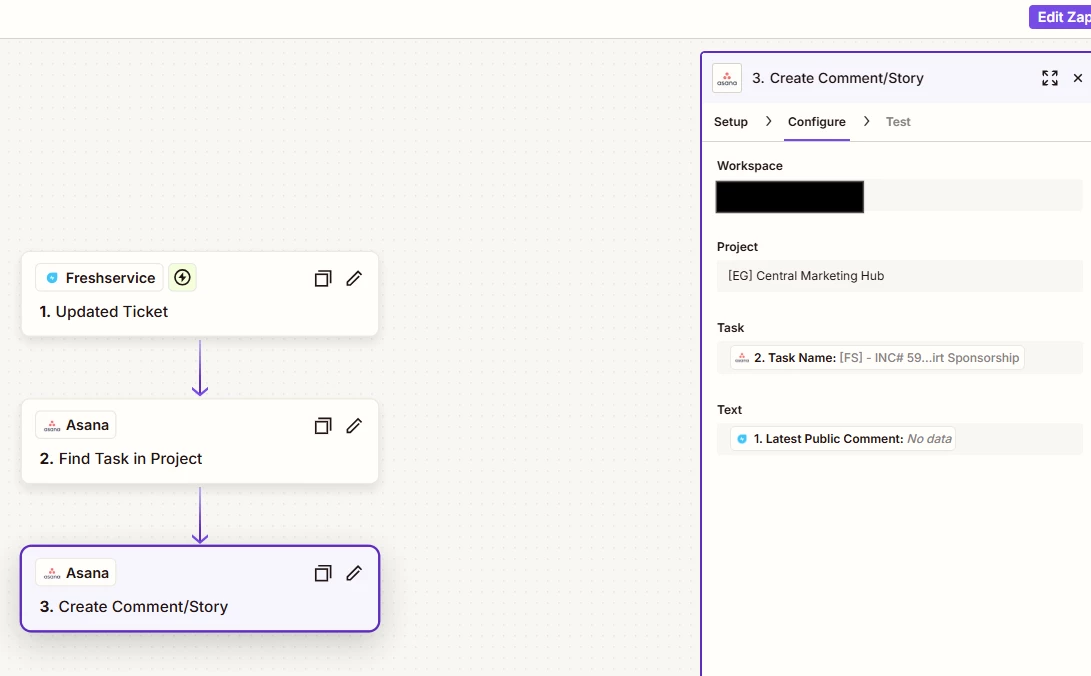Click the 'Project' field label
1091x676 pixels.
coord(737,247)
